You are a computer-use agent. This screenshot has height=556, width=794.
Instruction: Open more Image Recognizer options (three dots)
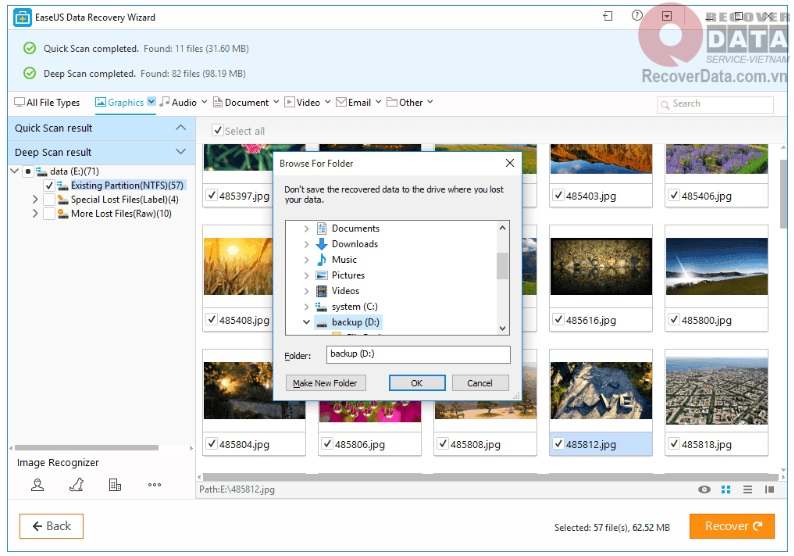pyautogui.click(x=154, y=485)
